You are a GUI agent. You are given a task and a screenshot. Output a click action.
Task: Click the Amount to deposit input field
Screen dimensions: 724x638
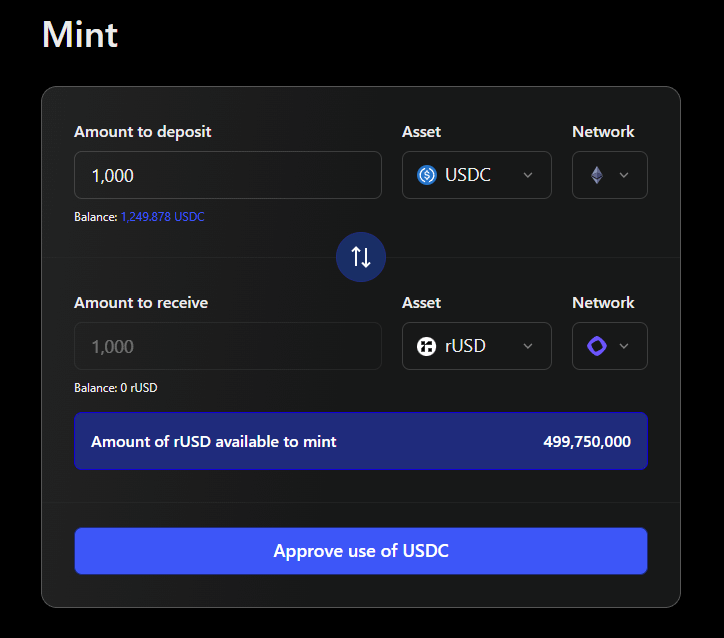228,175
